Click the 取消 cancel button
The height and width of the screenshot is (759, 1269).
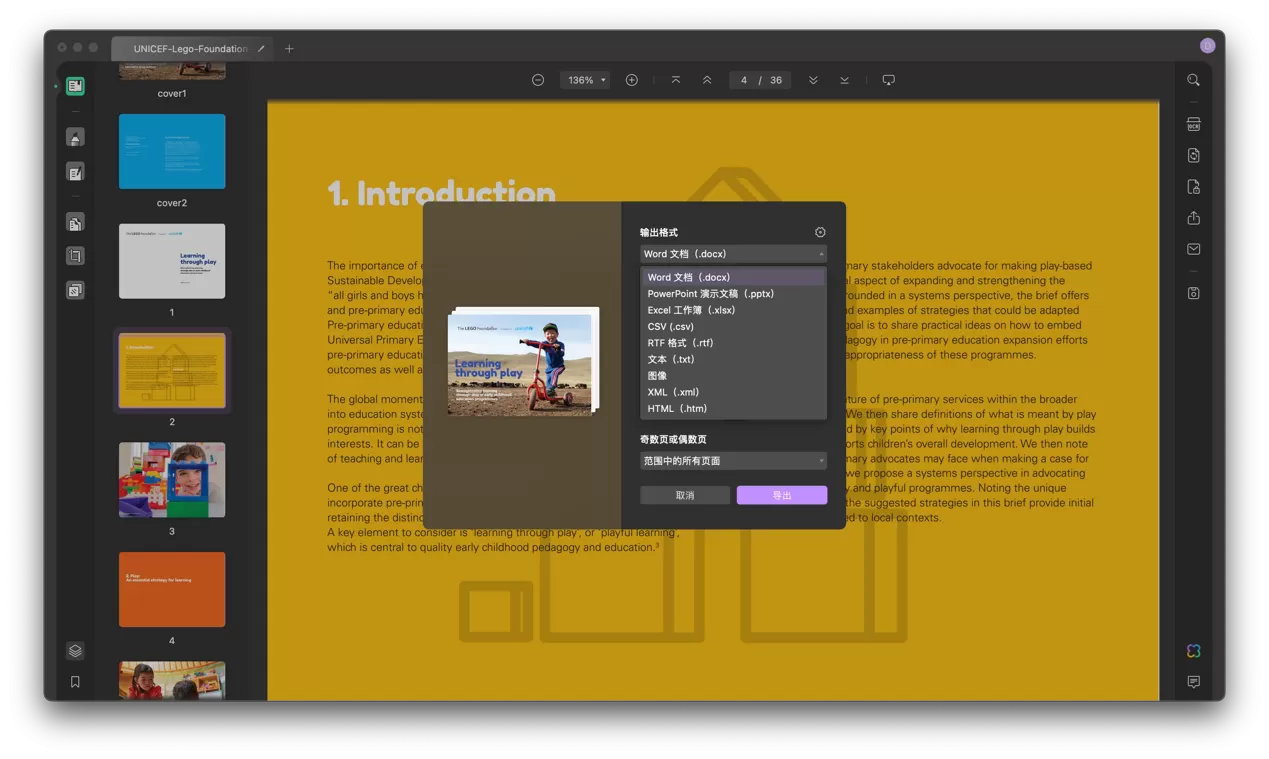(685, 495)
